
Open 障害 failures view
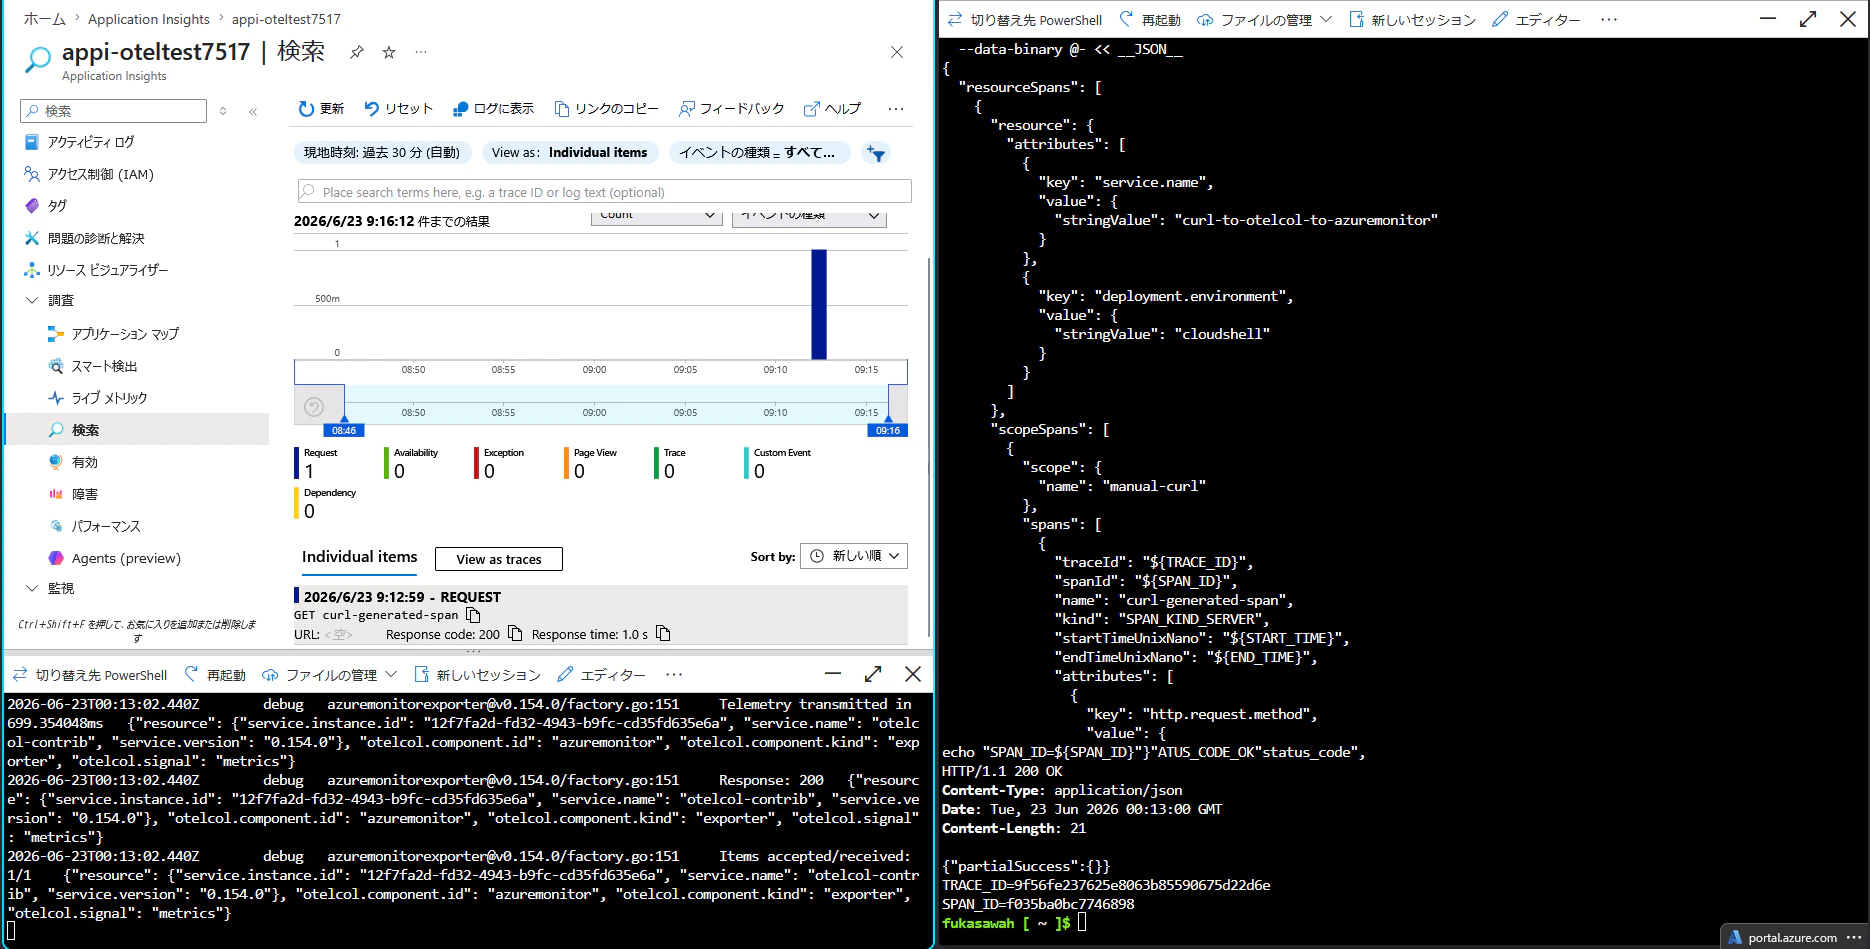pos(85,494)
